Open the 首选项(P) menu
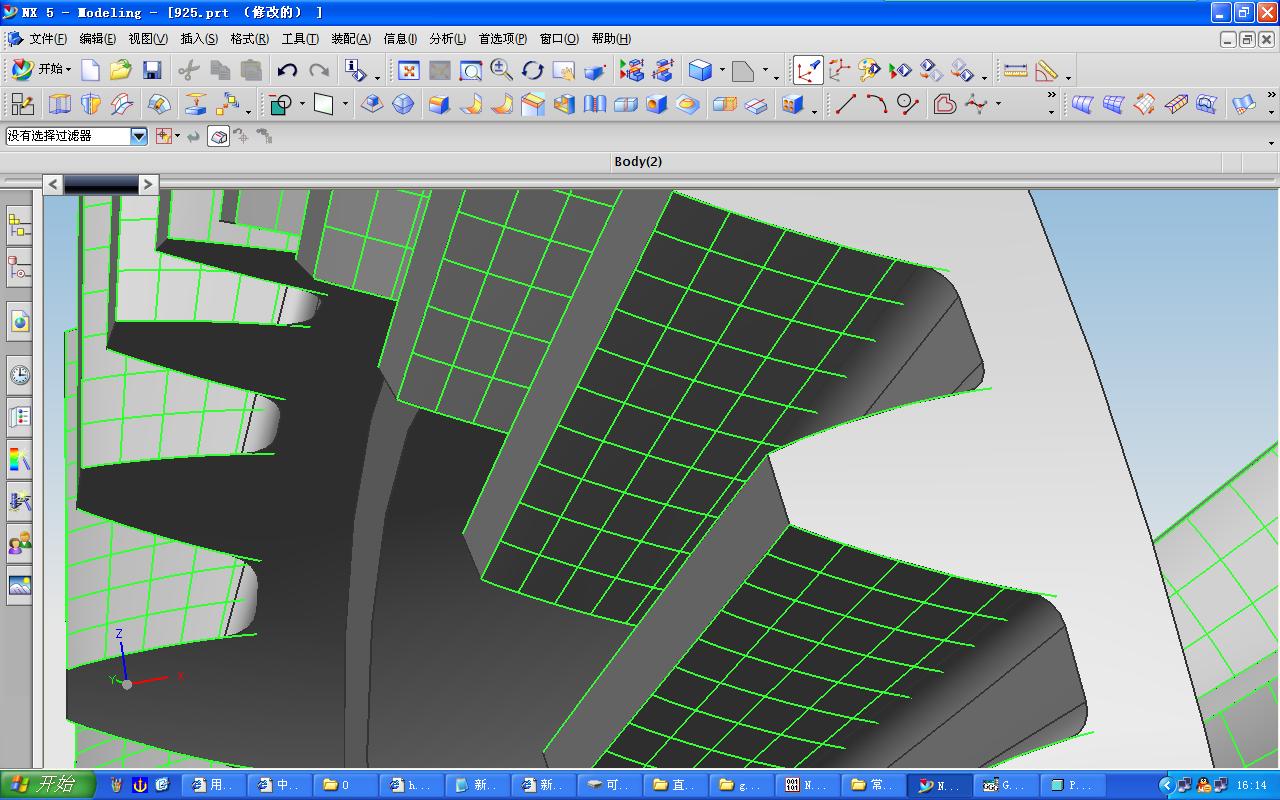This screenshot has width=1280, height=800. click(502, 39)
